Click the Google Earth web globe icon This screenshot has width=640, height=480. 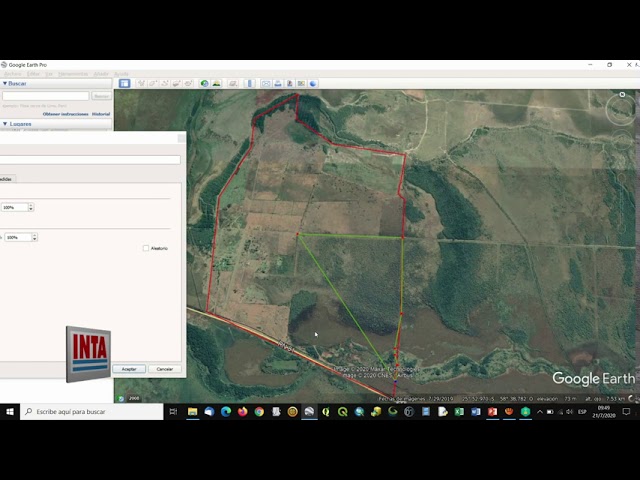click(313, 84)
